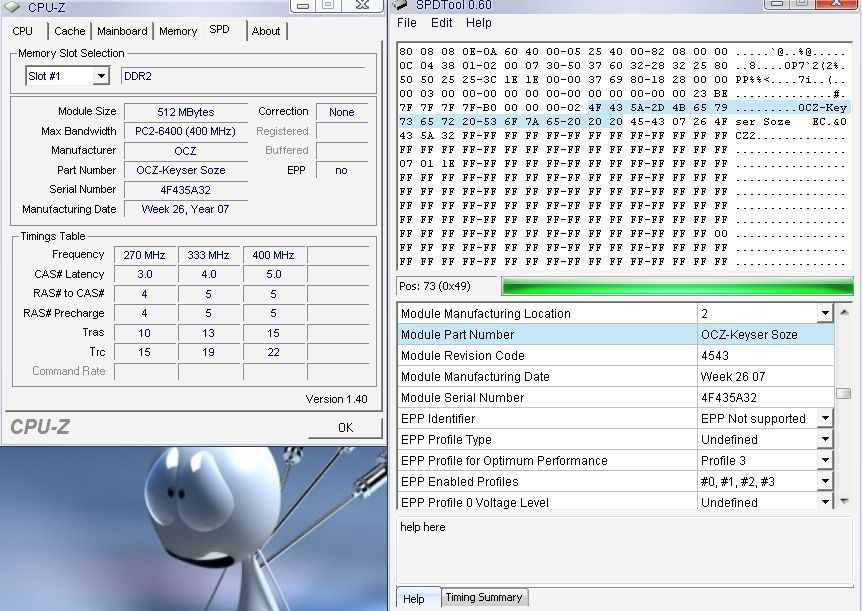Click the Manufacturer OCZ field in CPU-Z

186,151
